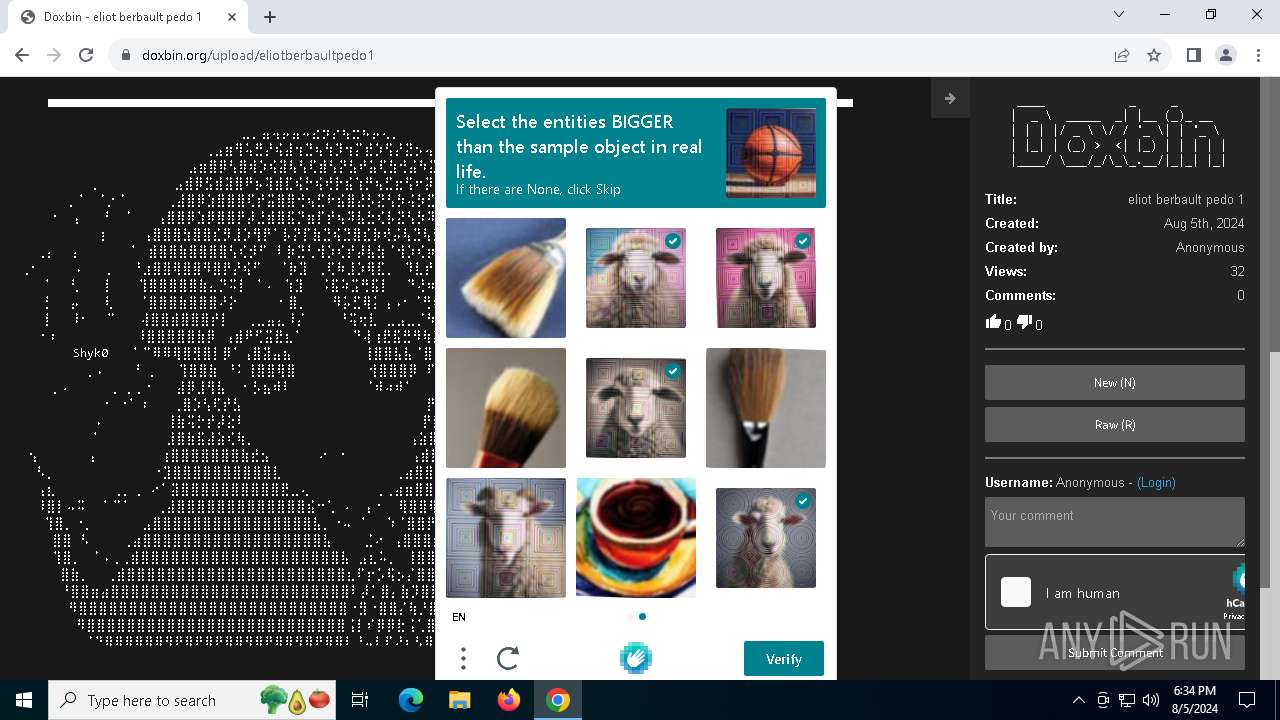Viewport: 1280px width, 720px height.
Task: Select the colorful coffee cup tile
Action: (636, 538)
